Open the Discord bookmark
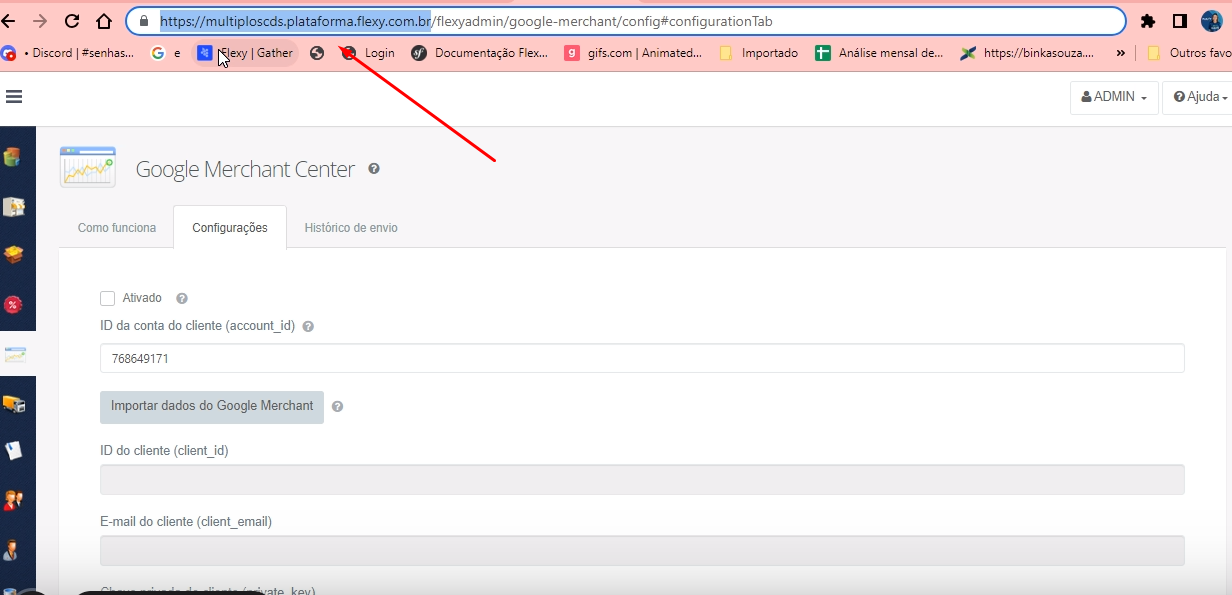The image size is (1232, 595). (x=69, y=53)
